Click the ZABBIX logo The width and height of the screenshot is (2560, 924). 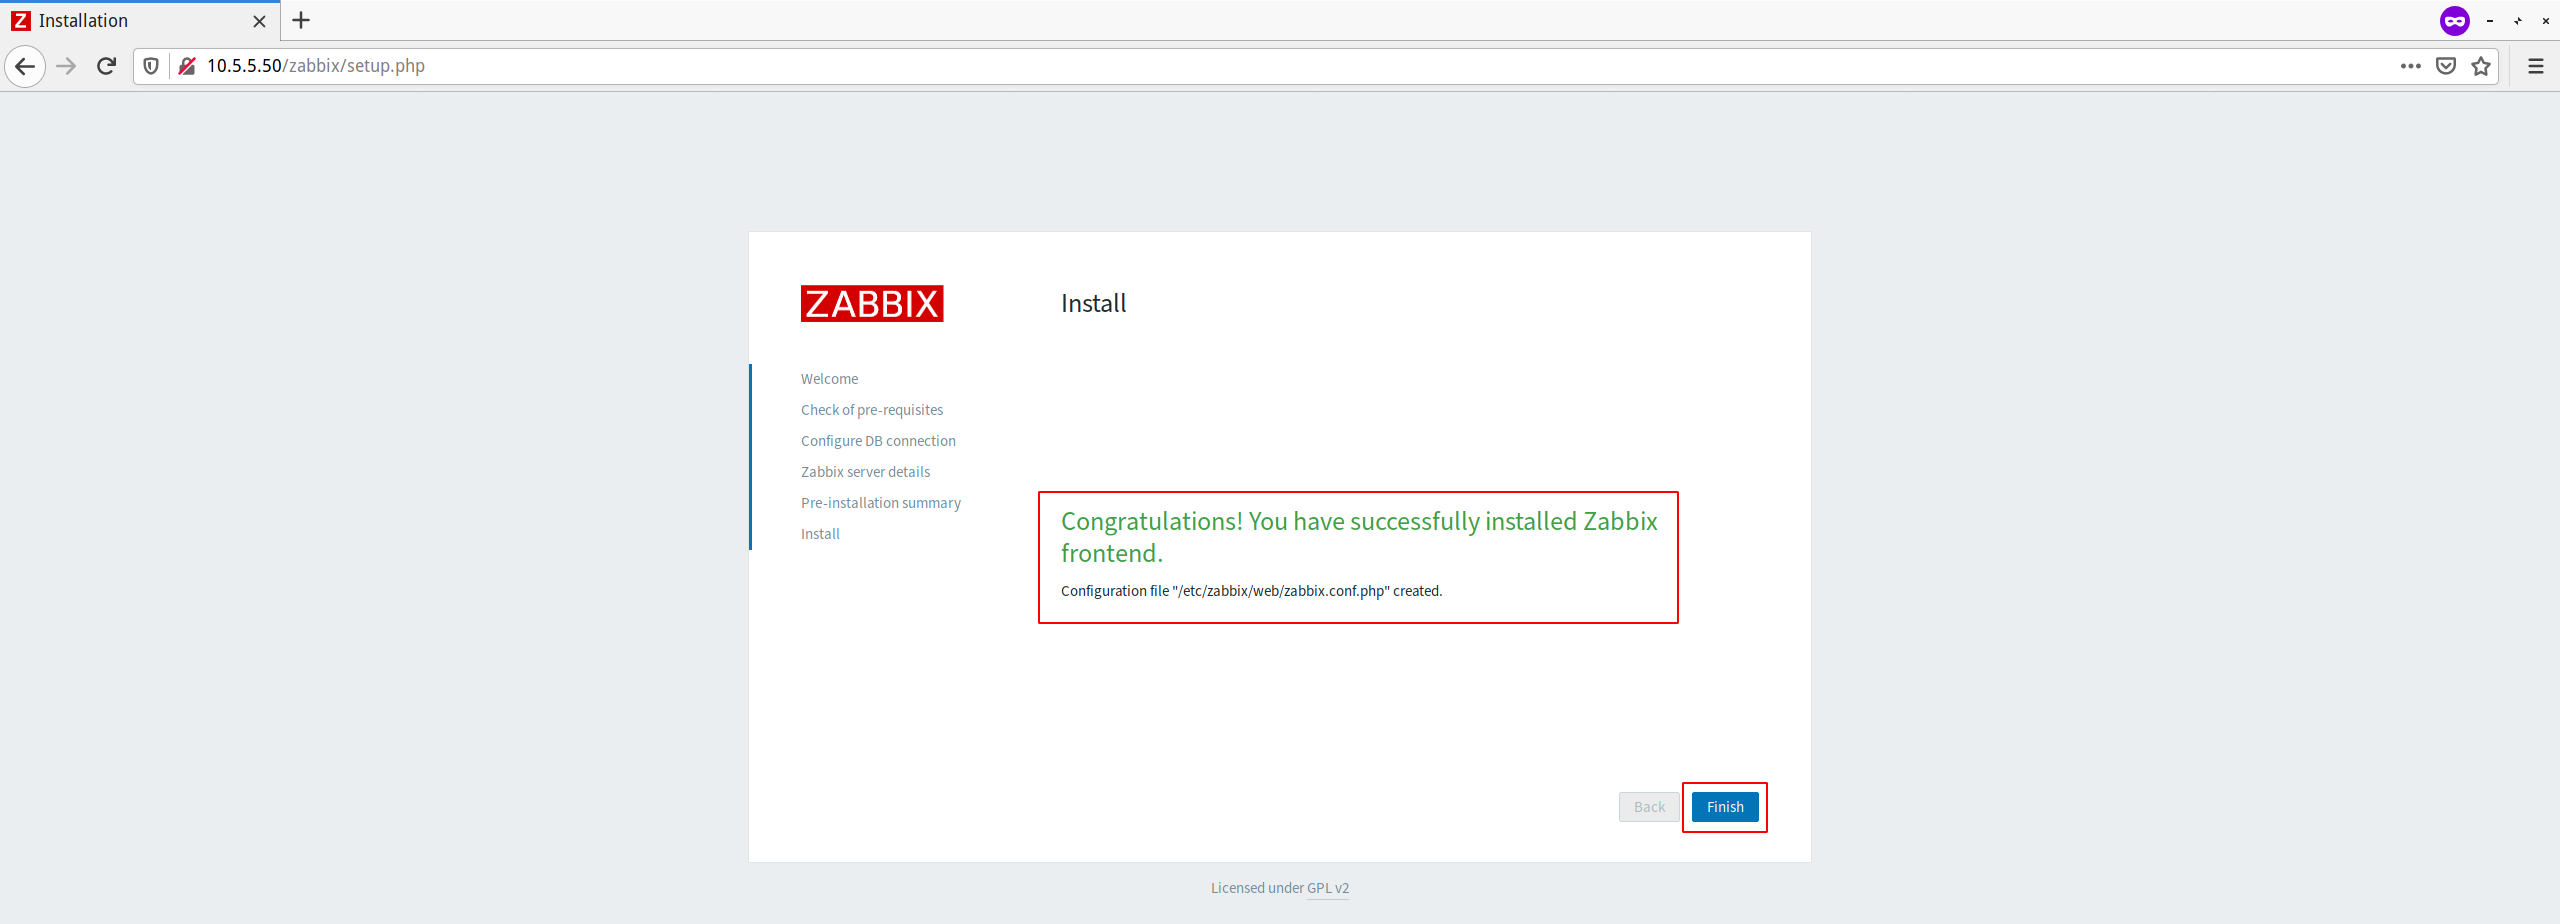[872, 303]
